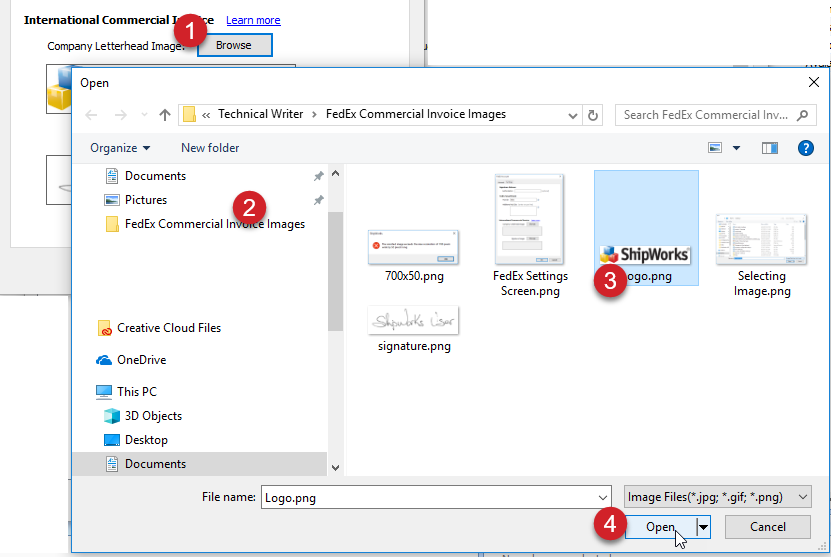The image size is (831, 557).
Task: Go up one folder level
Action: point(165,114)
